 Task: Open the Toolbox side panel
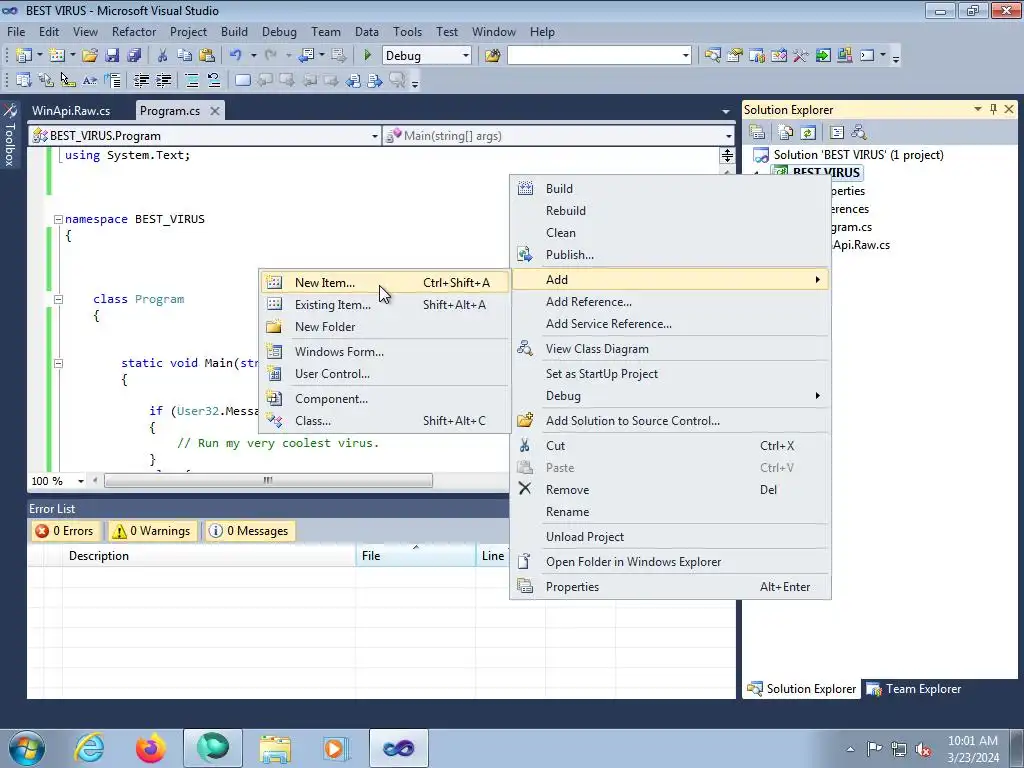pos(10,135)
